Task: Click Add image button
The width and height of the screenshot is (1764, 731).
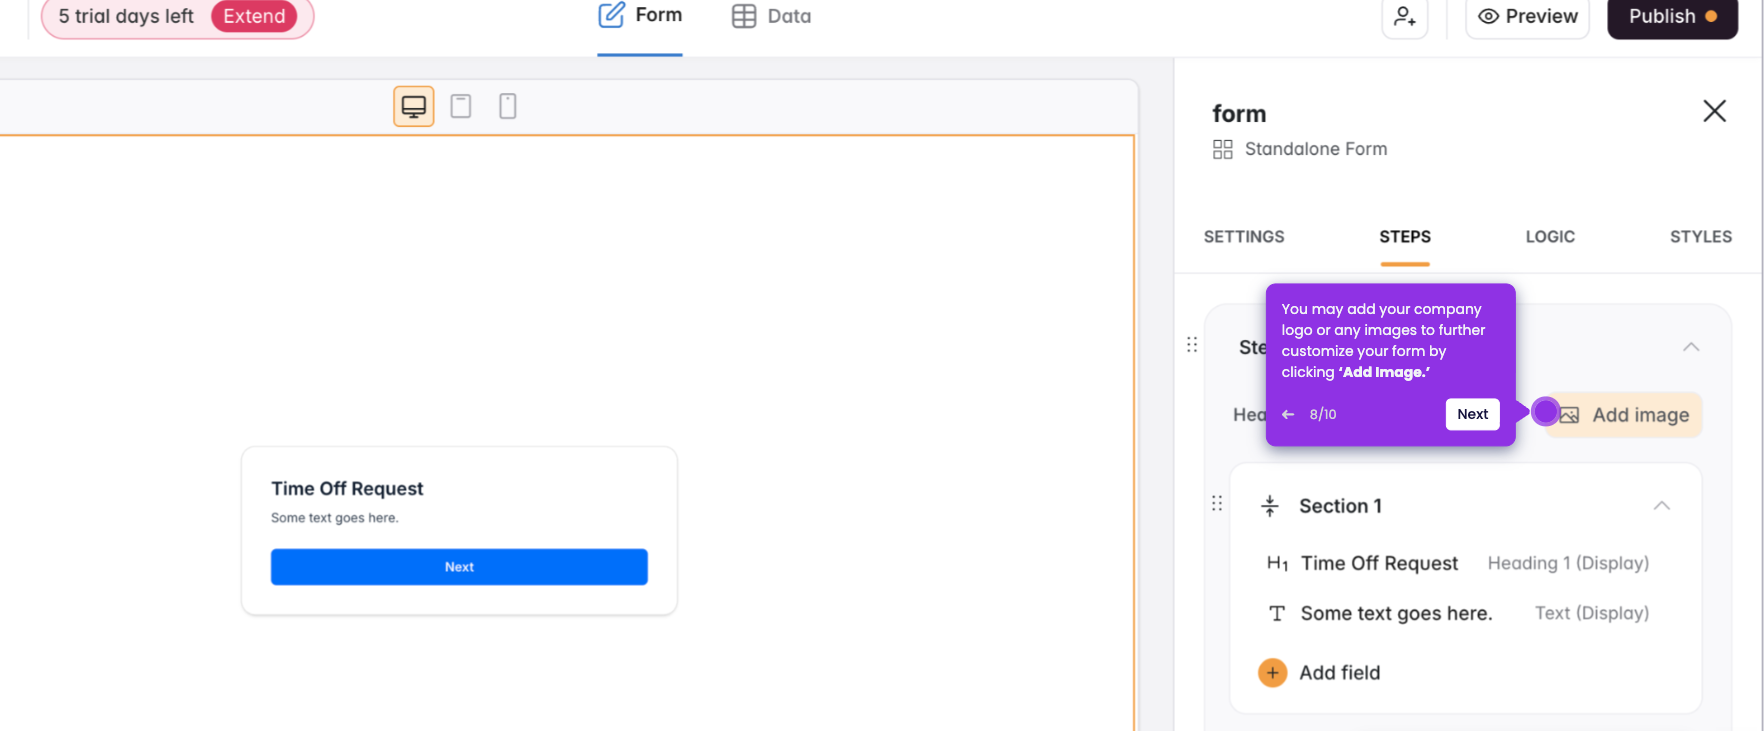Action: (x=1625, y=415)
